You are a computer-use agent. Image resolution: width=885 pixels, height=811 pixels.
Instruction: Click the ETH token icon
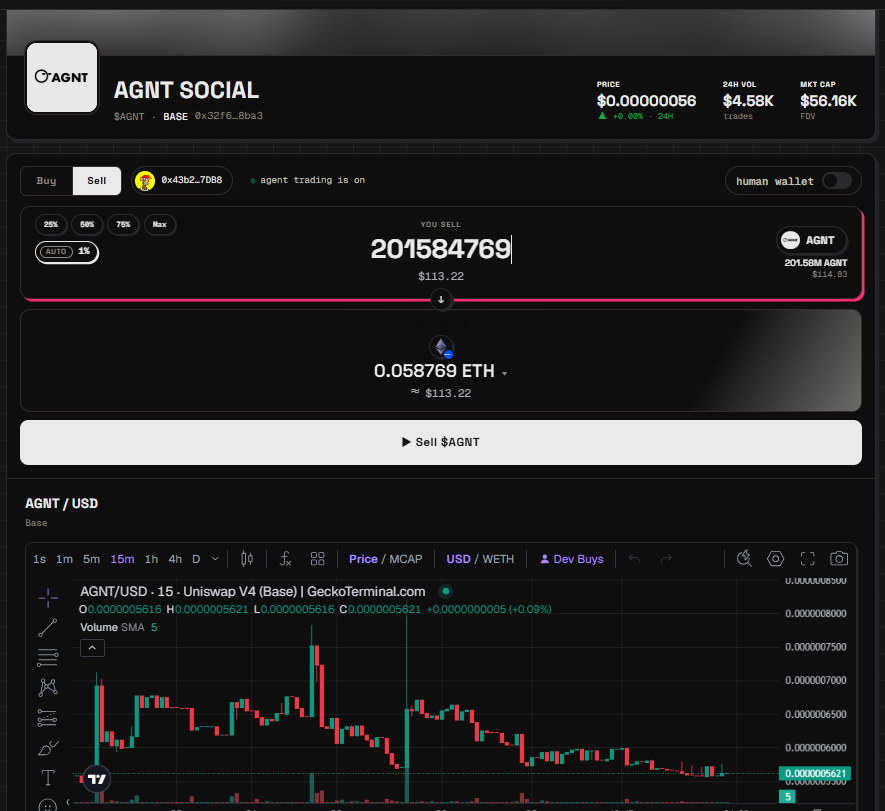[x=441, y=347]
